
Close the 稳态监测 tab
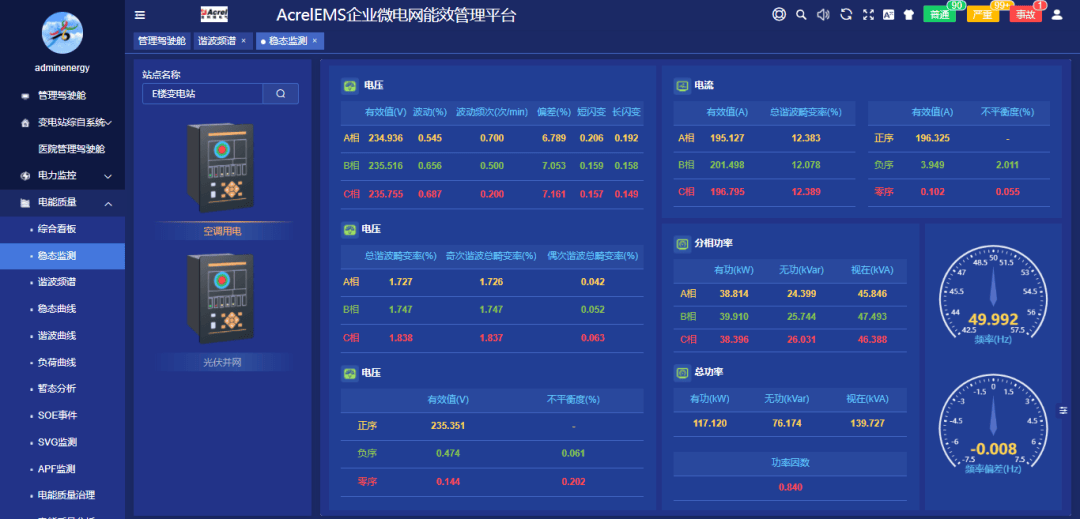point(315,41)
